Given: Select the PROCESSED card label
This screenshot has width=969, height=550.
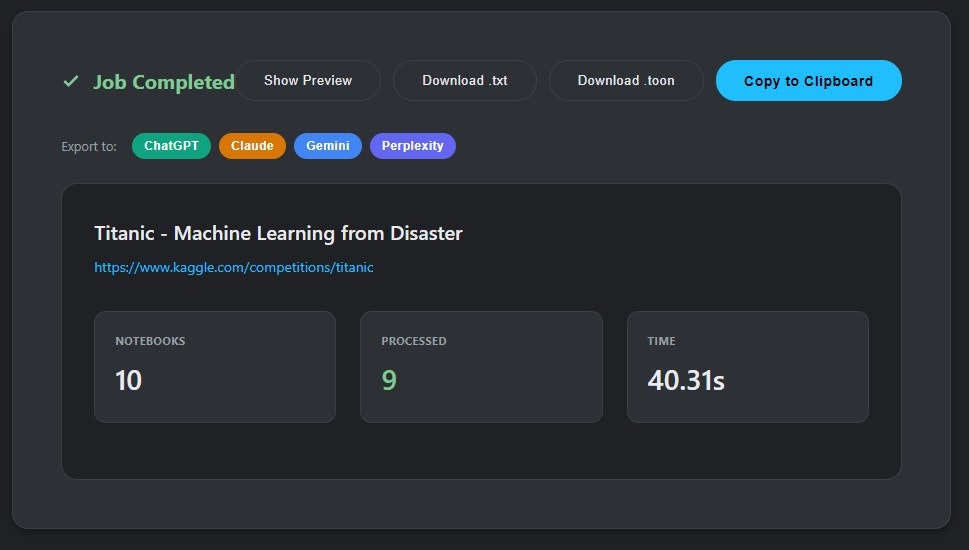Looking at the screenshot, I should point(413,341).
